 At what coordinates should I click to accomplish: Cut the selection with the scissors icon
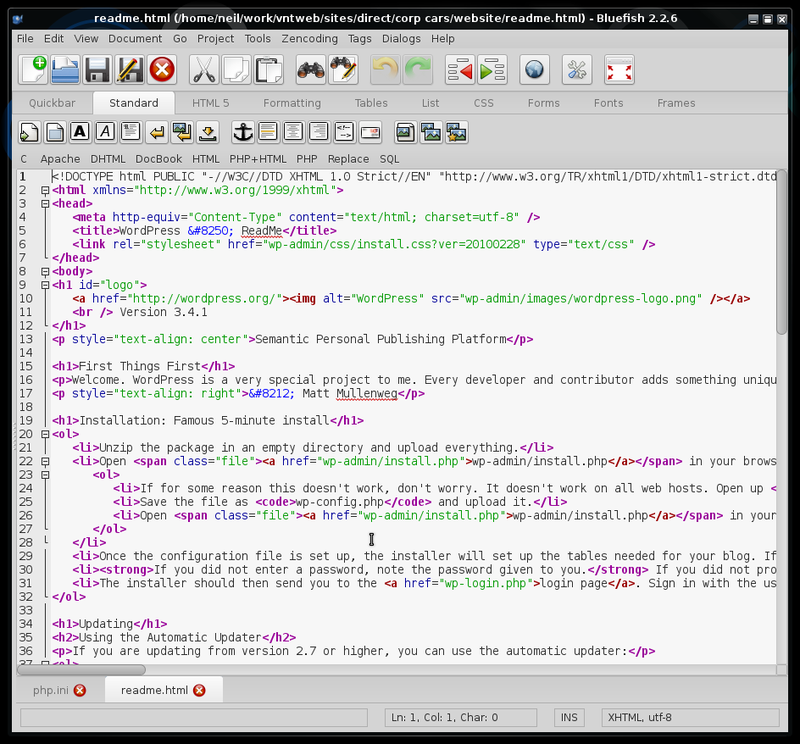(204, 70)
